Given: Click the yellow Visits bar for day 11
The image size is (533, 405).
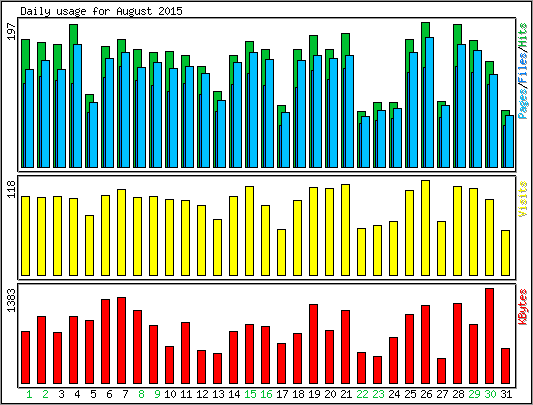Looking at the screenshot, I should pos(186,238).
